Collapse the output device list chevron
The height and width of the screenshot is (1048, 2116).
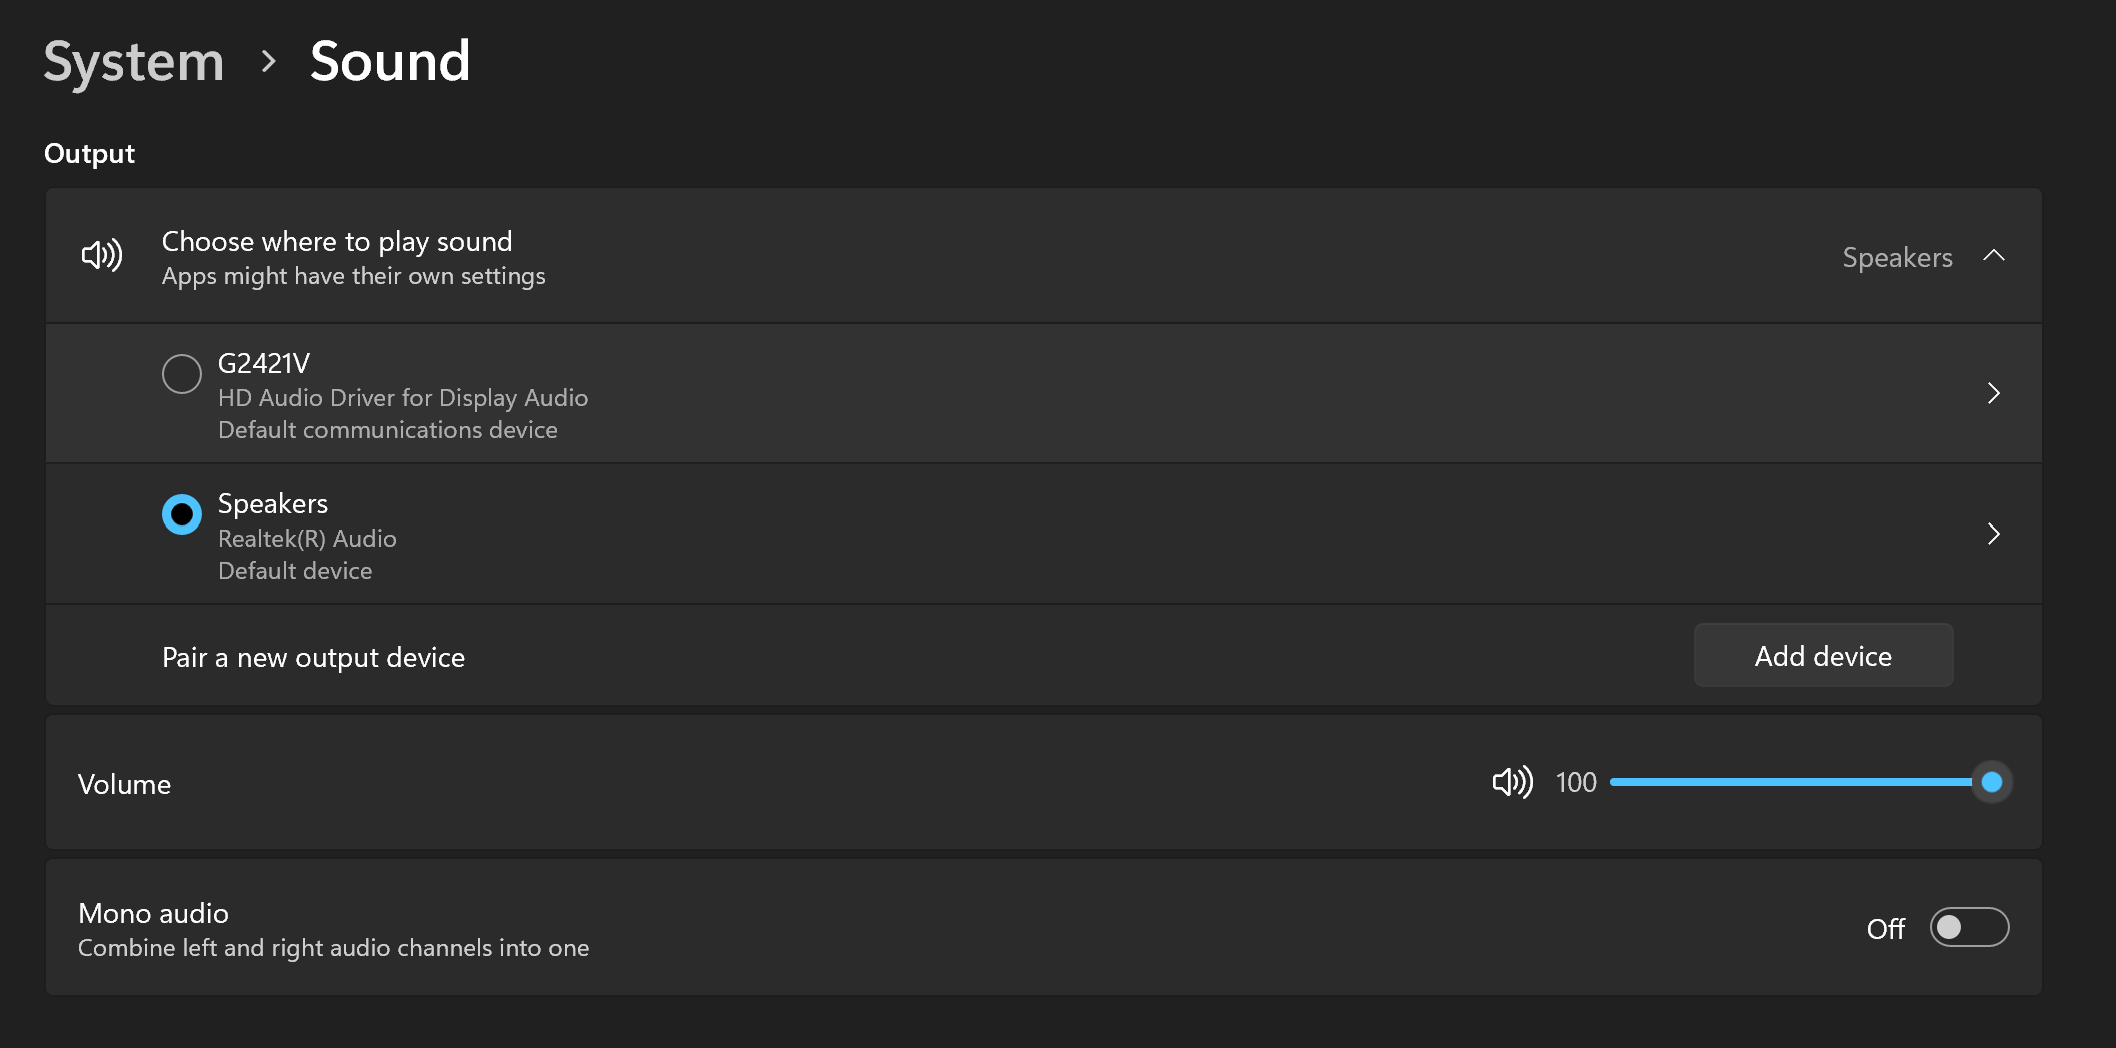[1993, 256]
